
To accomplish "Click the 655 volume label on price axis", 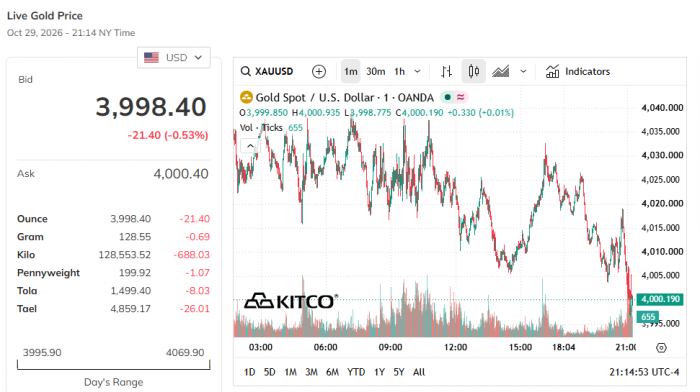I will coord(648,317).
